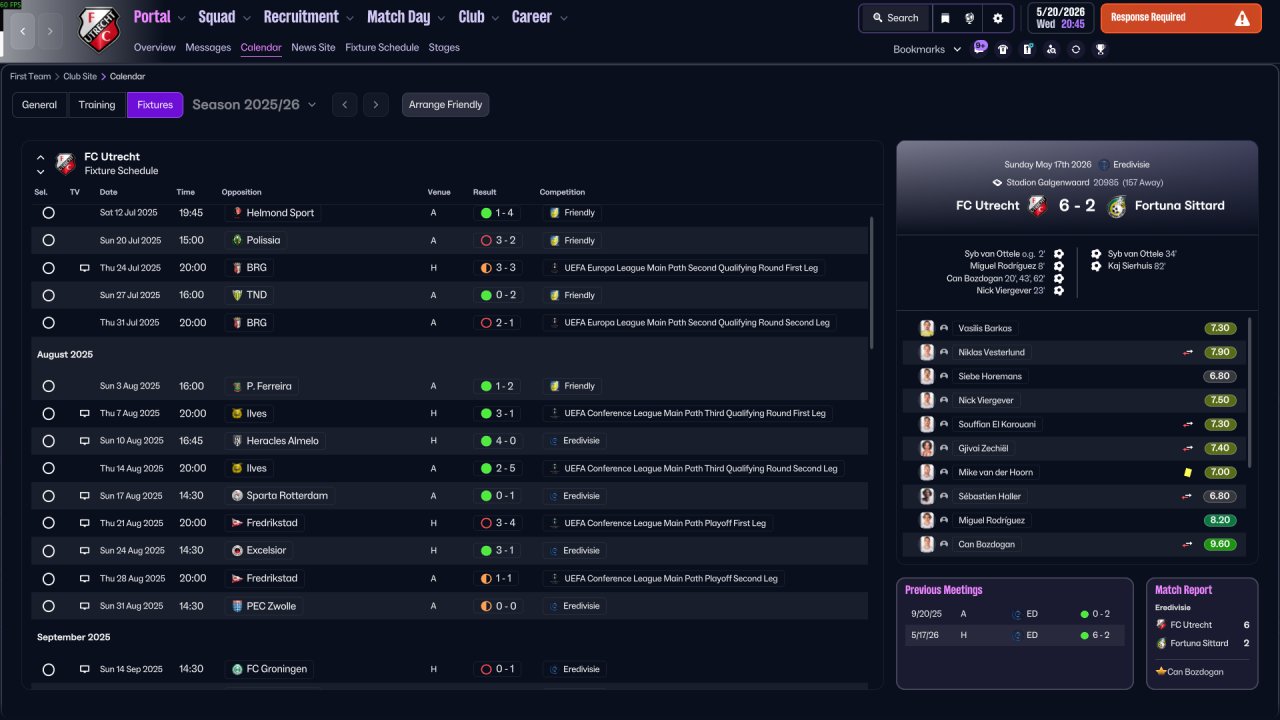The width and height of the screenshot is (1280, 720).
Task: Select the Helmond Sport fixture radio button
Action: 48,213
